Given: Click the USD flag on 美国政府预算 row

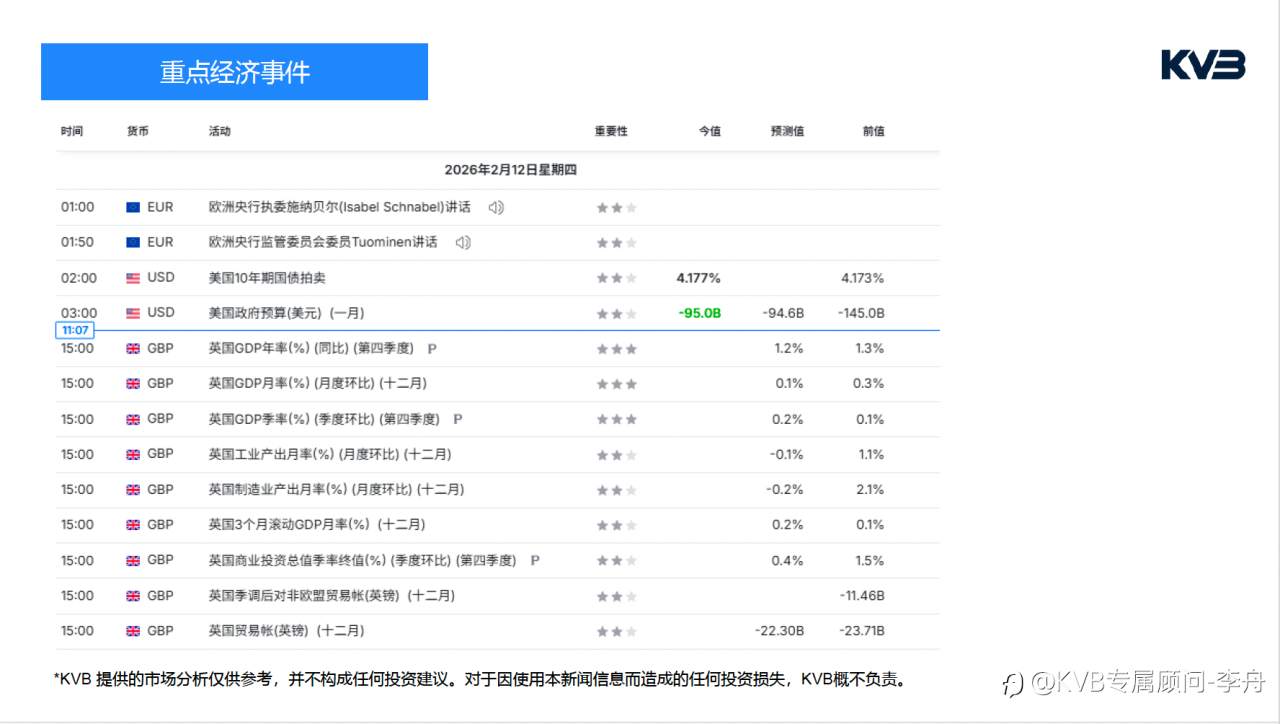Looking at the screenshot, I should pos(131,312).
